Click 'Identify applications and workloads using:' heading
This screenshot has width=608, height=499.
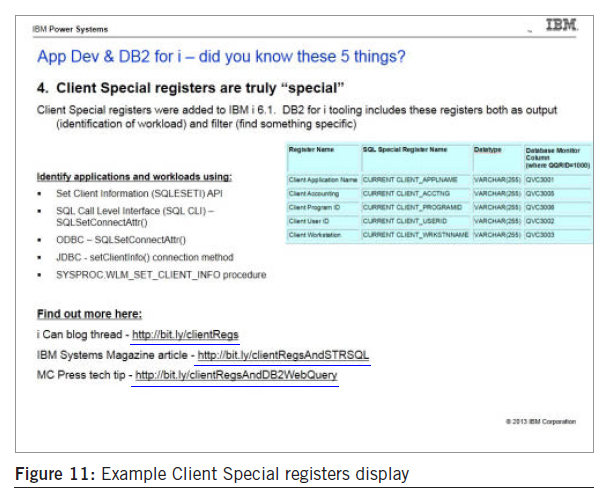tap(134, 177)
